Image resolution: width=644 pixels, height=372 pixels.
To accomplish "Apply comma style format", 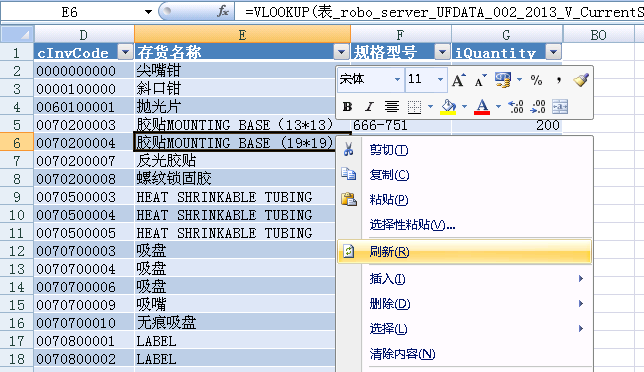I will 559,80.
